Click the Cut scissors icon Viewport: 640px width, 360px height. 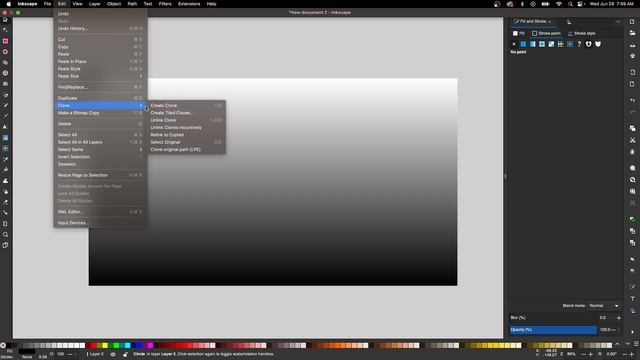click(x=632, y=140)
